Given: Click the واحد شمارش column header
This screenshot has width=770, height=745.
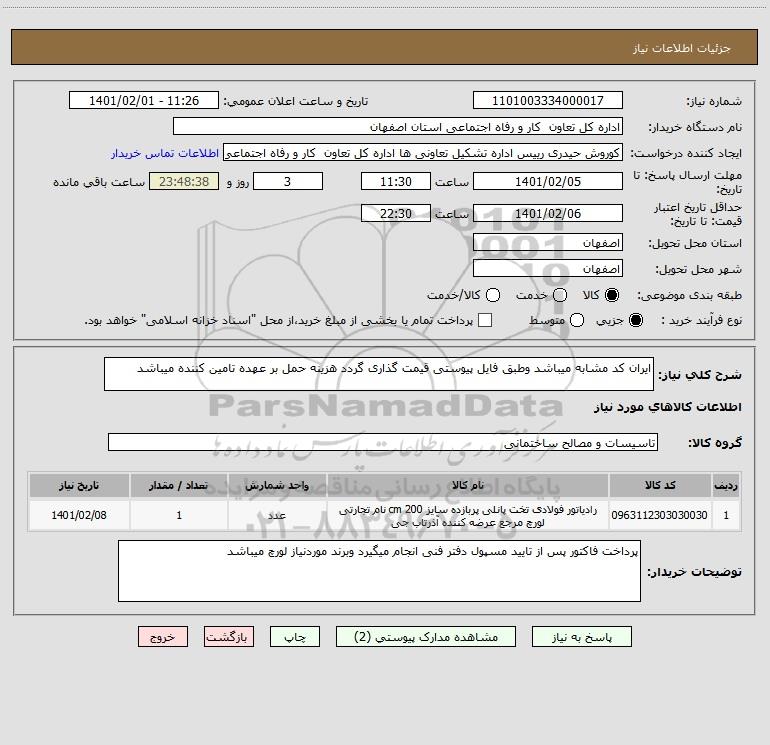Looking at the screenshot, I should click(x=277, y=485).
